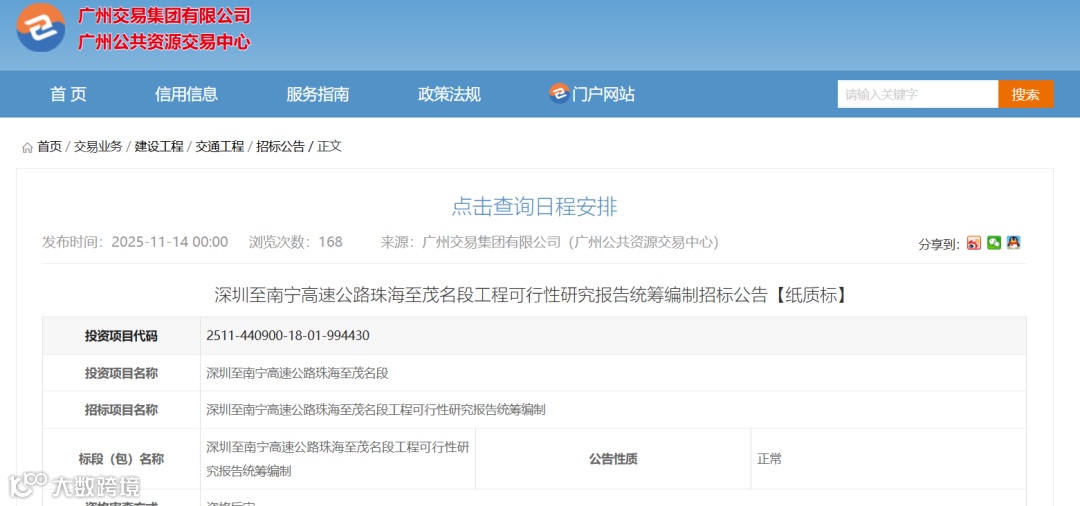This screenshot has width=1080, height=506.
Task: Open the 门户网站 navigation item
Action: tap(603, 94)
